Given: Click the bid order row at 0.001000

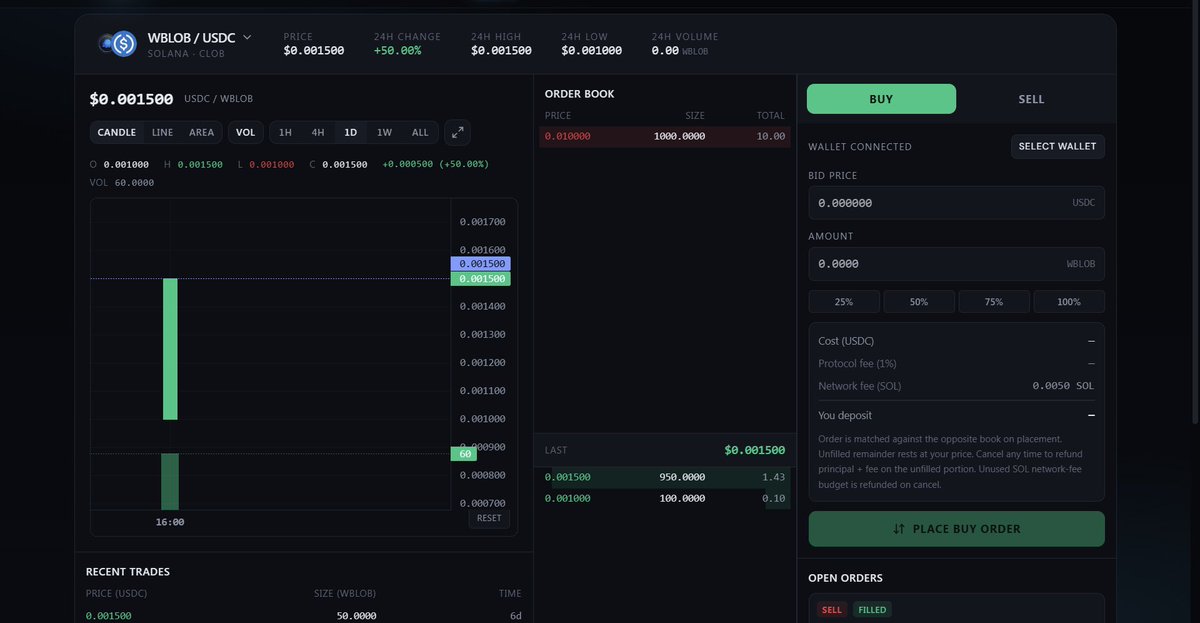Looking at the screenshot, I should pyautogui.click(x=665, y=498).
